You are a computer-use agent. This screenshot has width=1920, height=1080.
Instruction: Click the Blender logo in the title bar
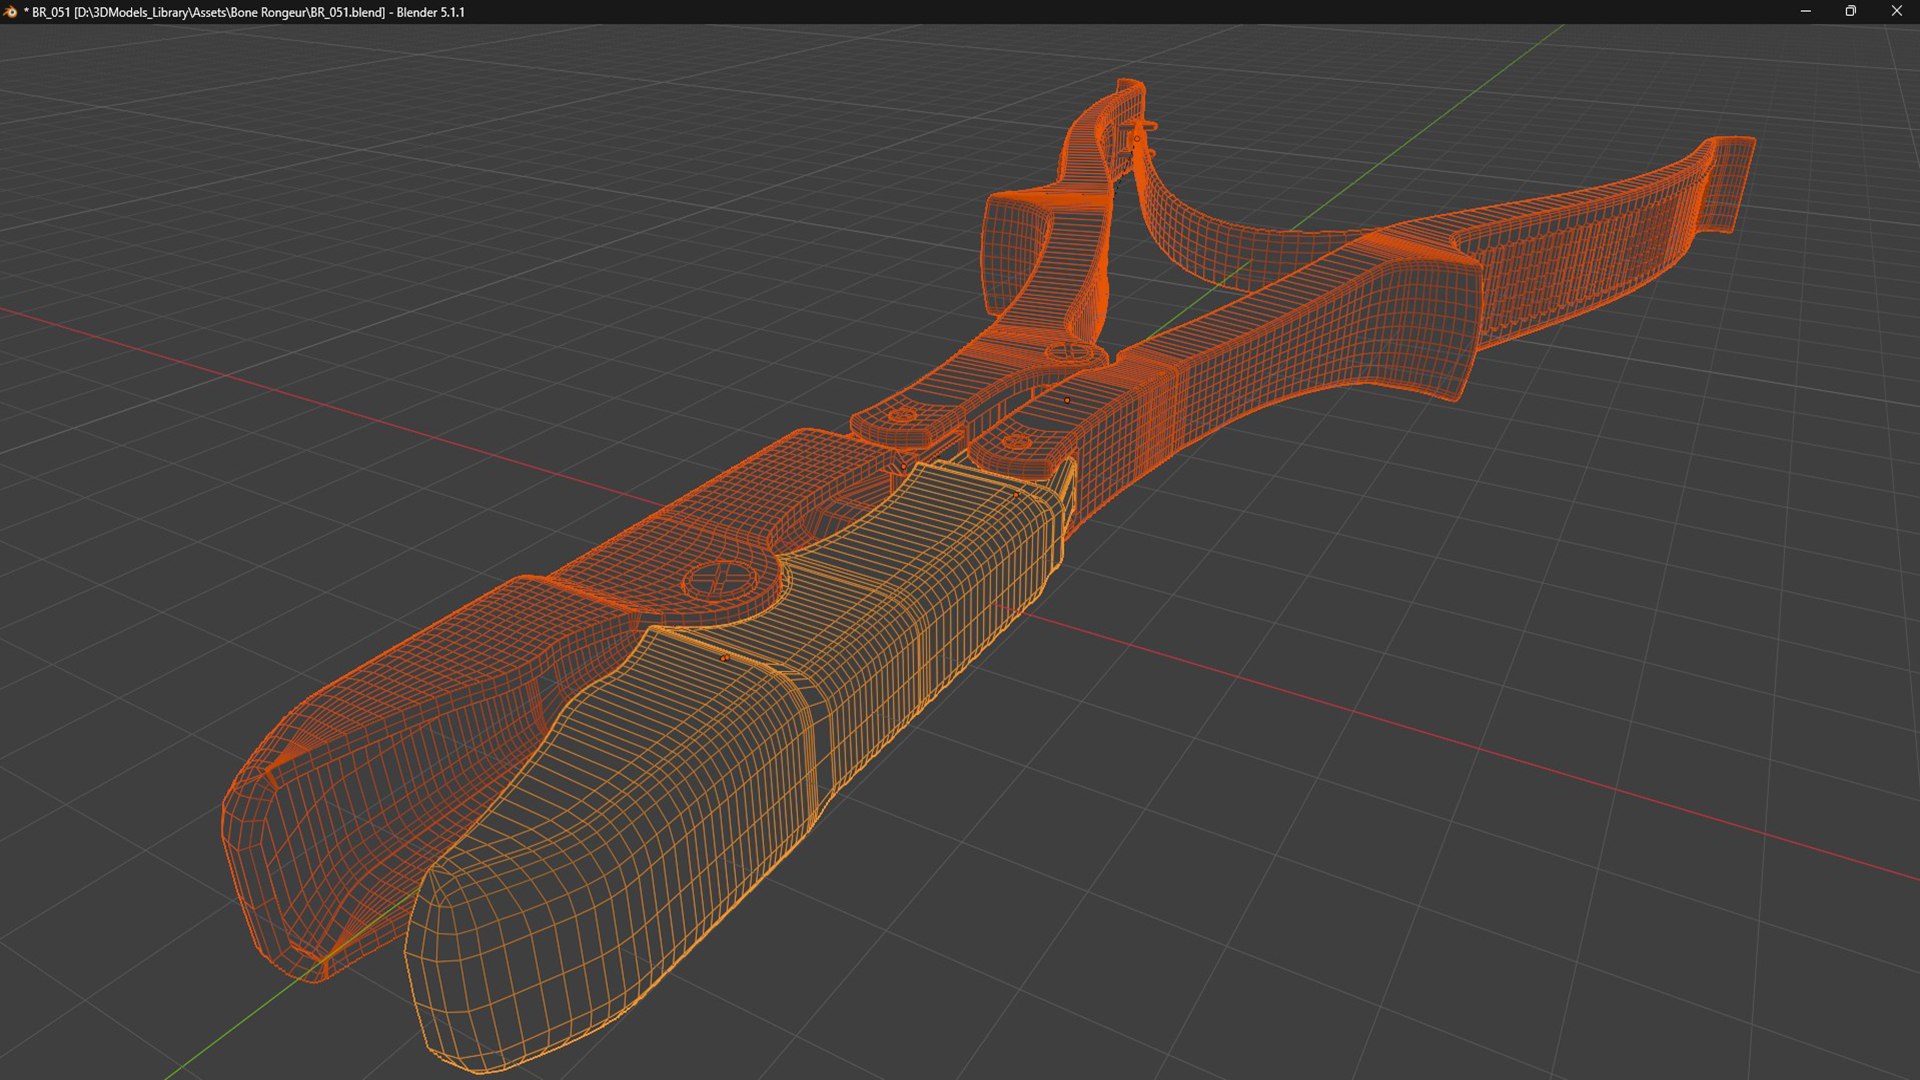tap(11, 12)
